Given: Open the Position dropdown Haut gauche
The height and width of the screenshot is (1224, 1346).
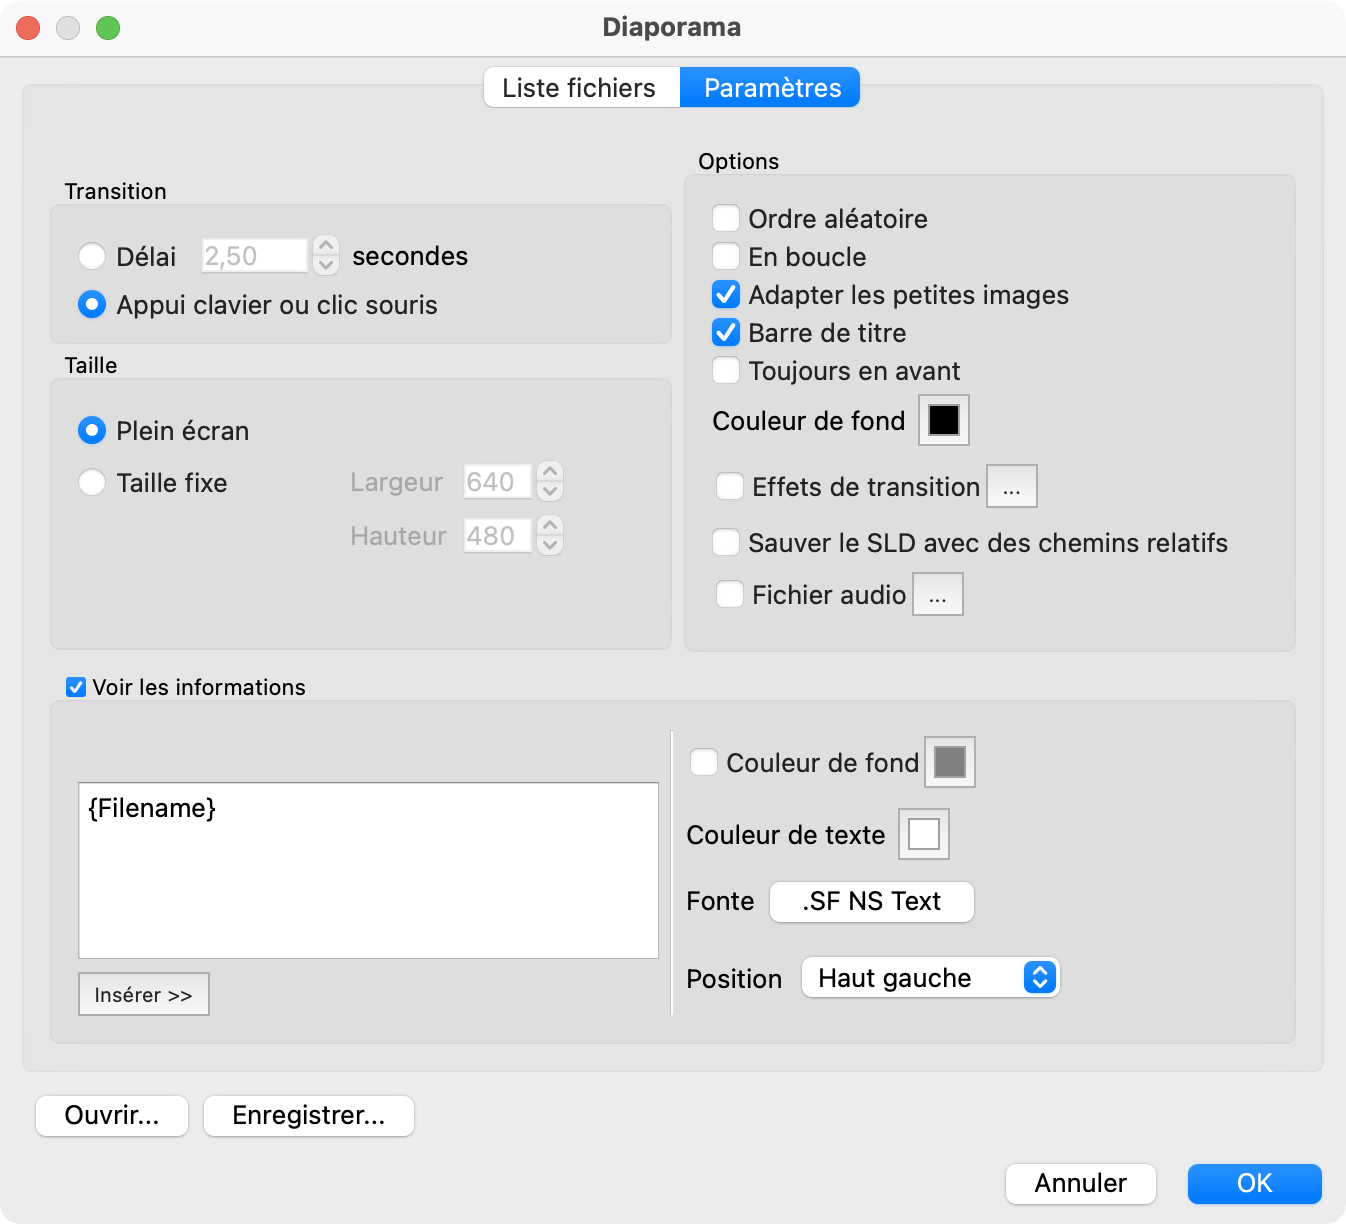Looking at the screenshot, I should 930,978.
